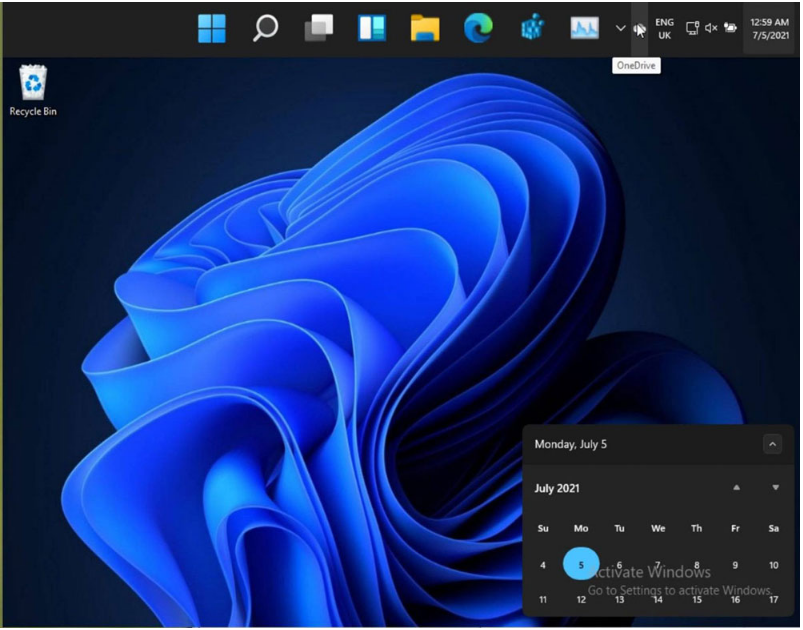Switch the ENG UK input language
The height and width of the screenshot is (630, 803).
click(664, 29)
